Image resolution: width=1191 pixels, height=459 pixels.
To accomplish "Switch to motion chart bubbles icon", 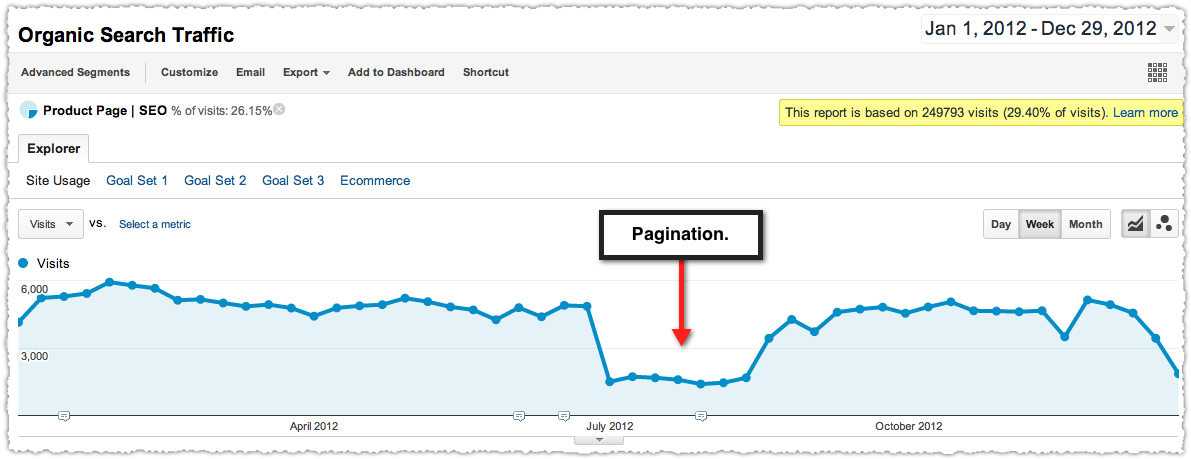I will (x=1164, y=224).
